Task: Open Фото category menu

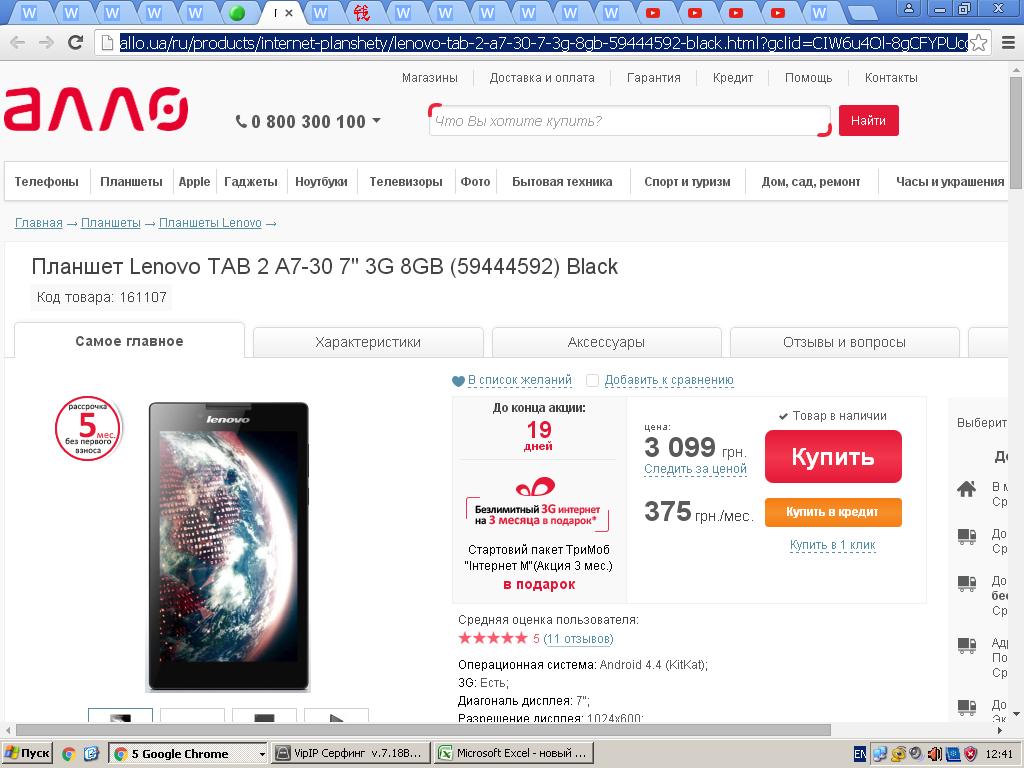Action: point(475,182)
